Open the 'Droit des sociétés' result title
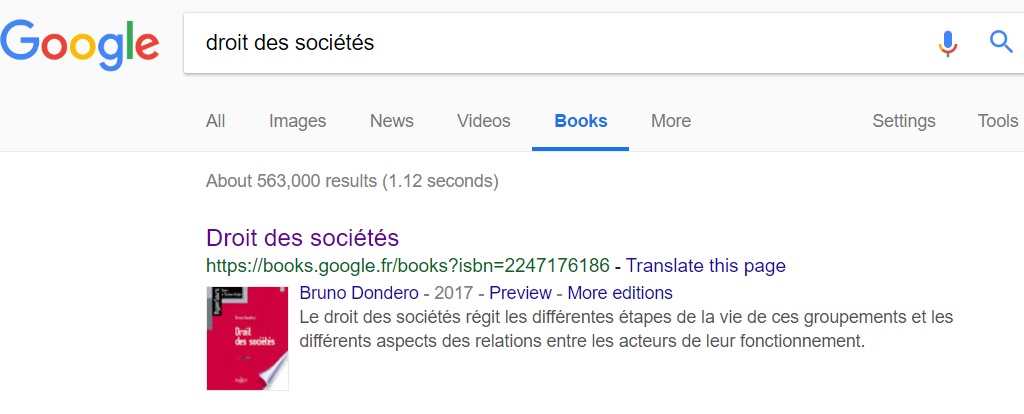 coord(302,238)
